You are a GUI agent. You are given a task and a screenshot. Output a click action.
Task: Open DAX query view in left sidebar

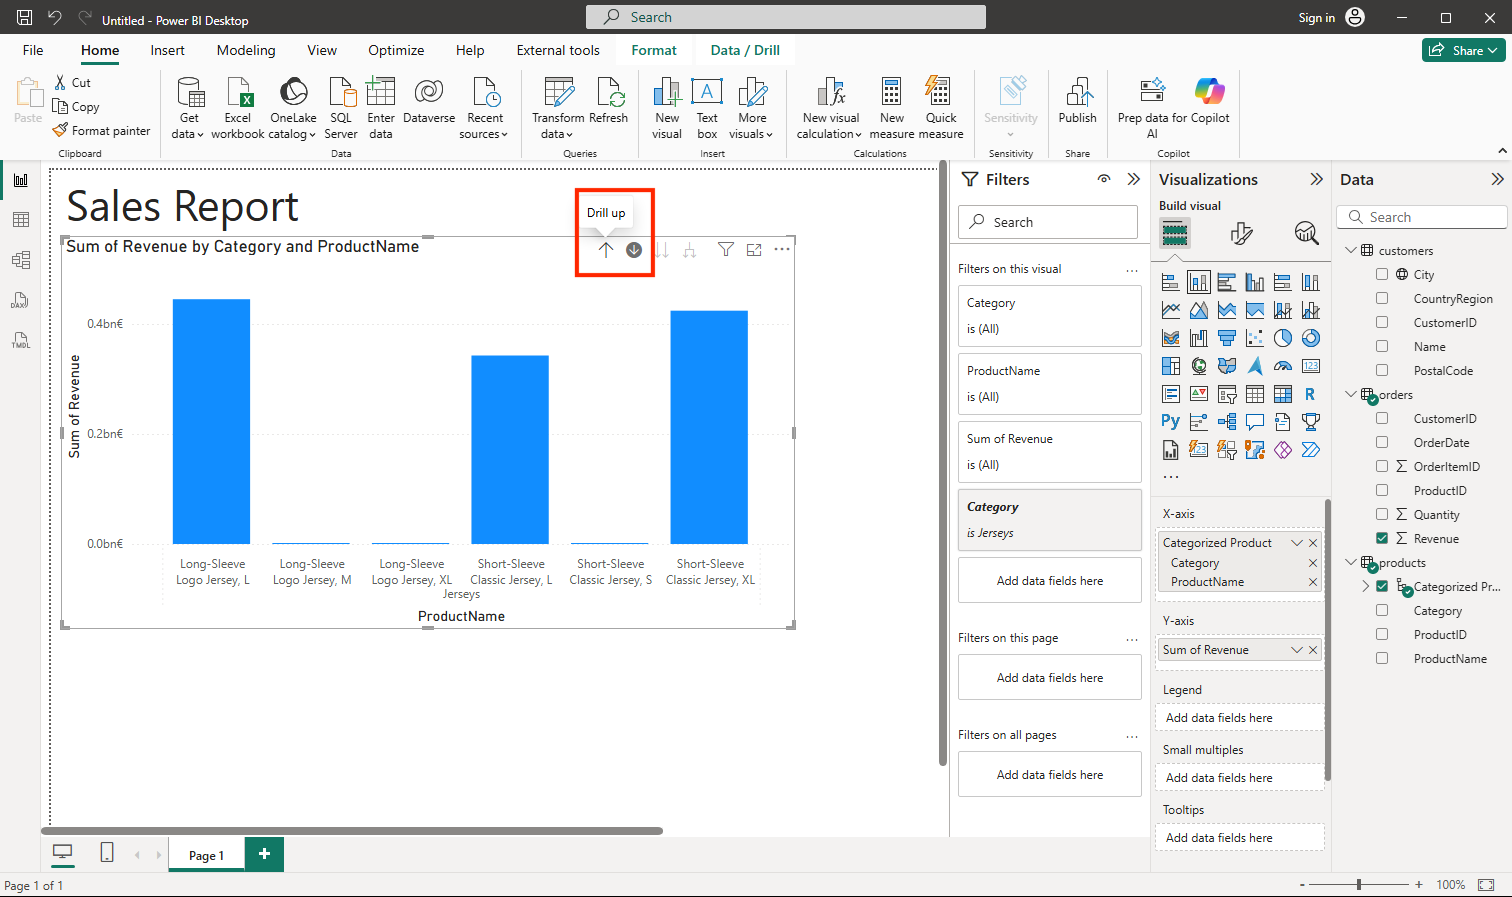click(x=21, y=300)
